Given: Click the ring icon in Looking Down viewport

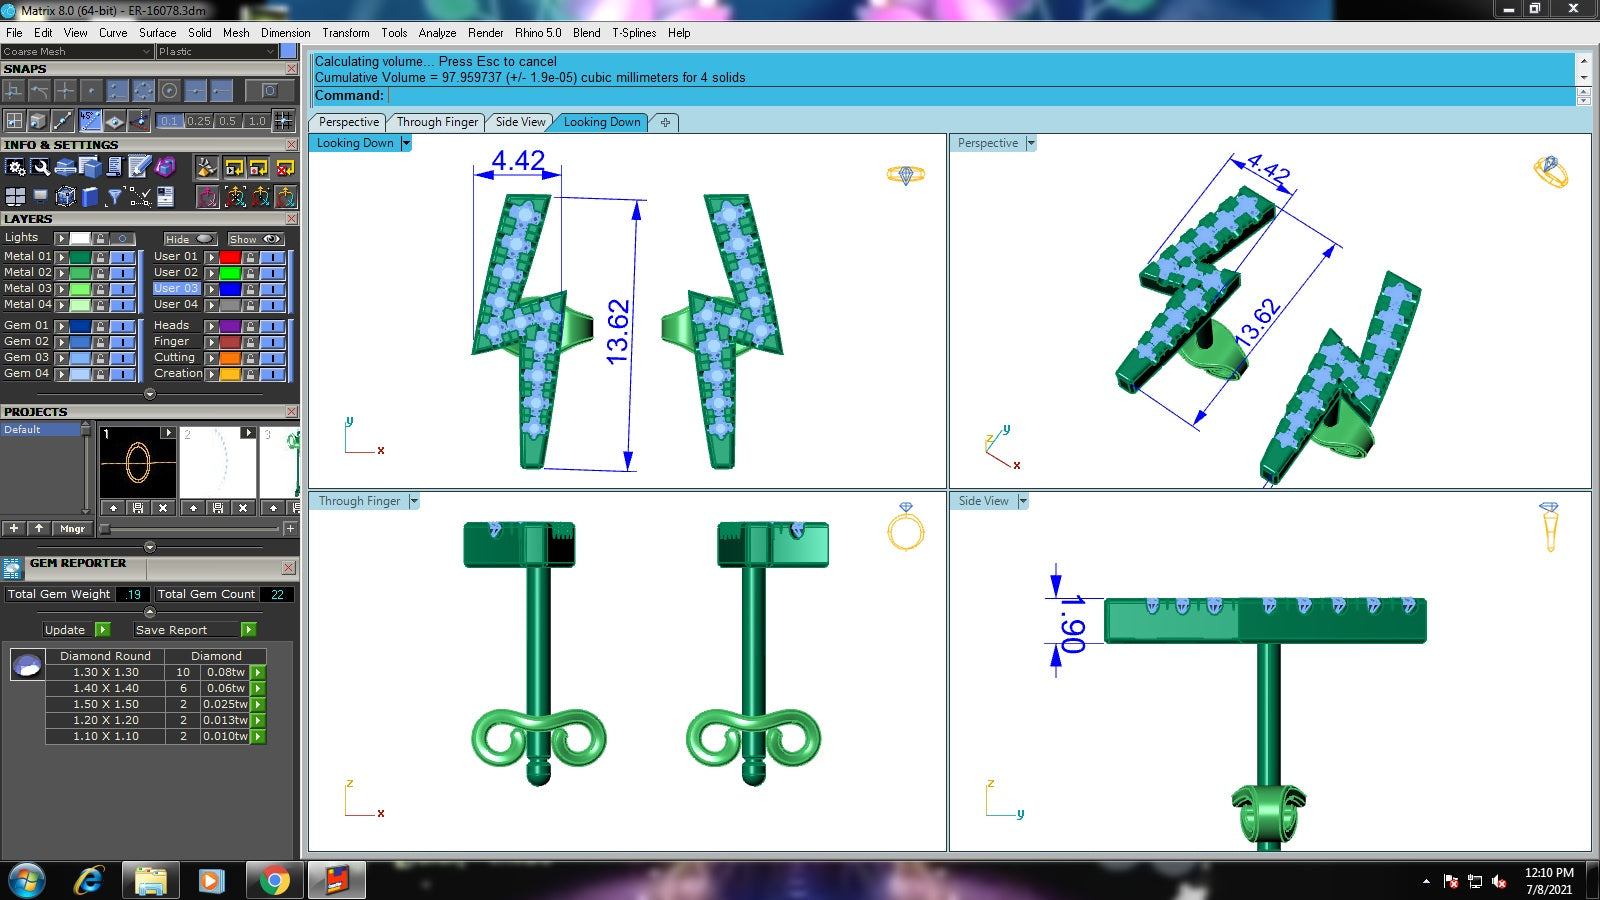Looking at the screenshot, I should pyautogui.click(x=905, y=175).
